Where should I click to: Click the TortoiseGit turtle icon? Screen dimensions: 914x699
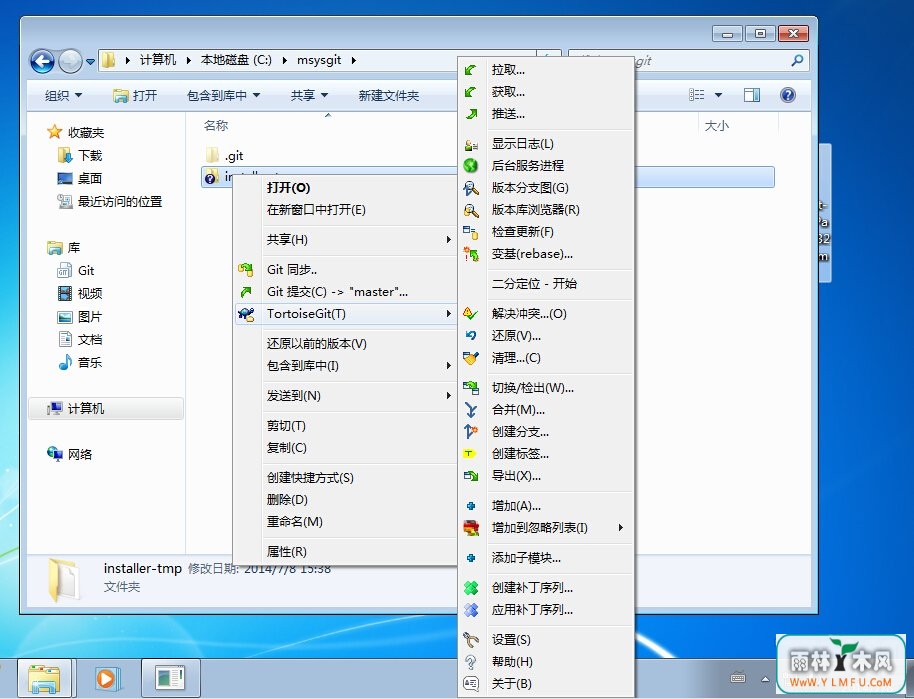coord(246,314)
